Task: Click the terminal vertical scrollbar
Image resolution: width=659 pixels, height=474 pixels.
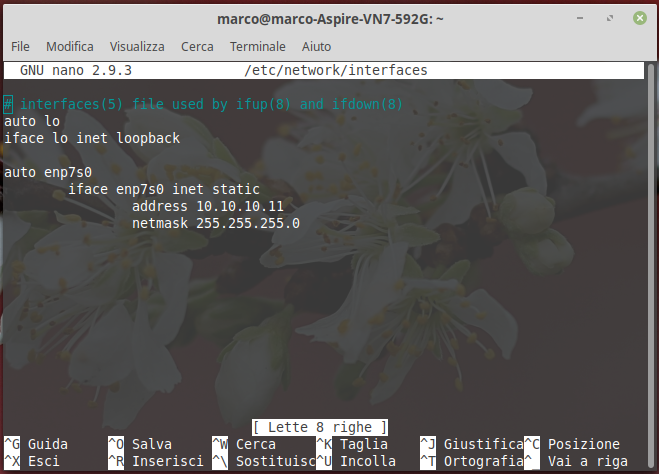Action: point(651,265)
